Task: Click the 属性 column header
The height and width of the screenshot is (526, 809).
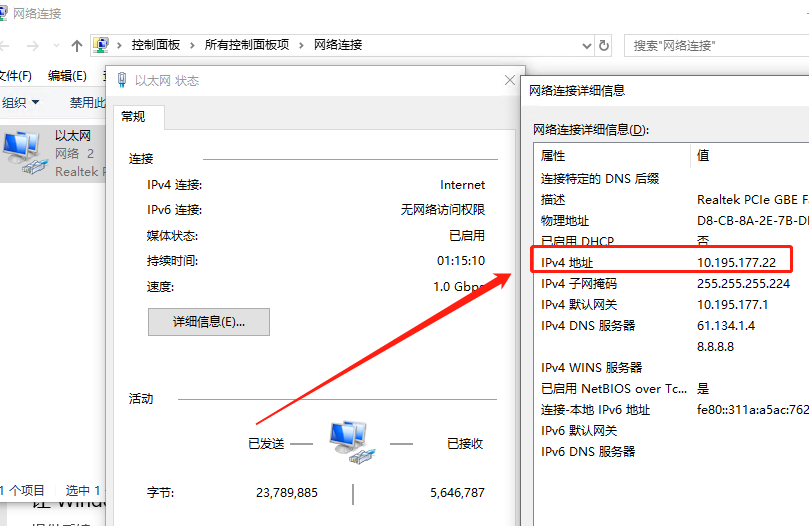Action: [x=612, y=155]
